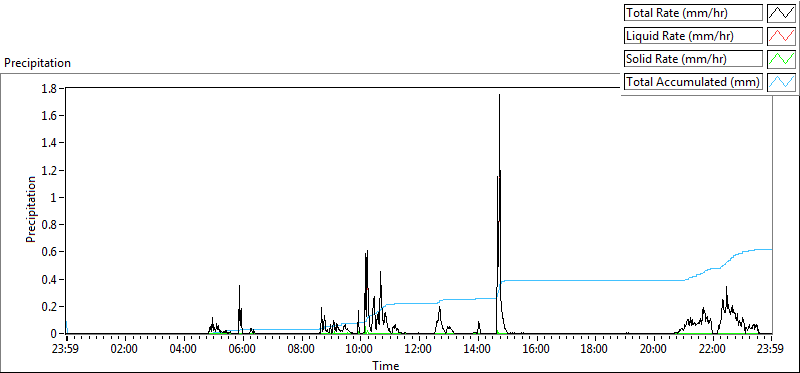The image size is (800, 373).
Task: Click the total rate peak just after 10:00
Action: pos(367,251)
